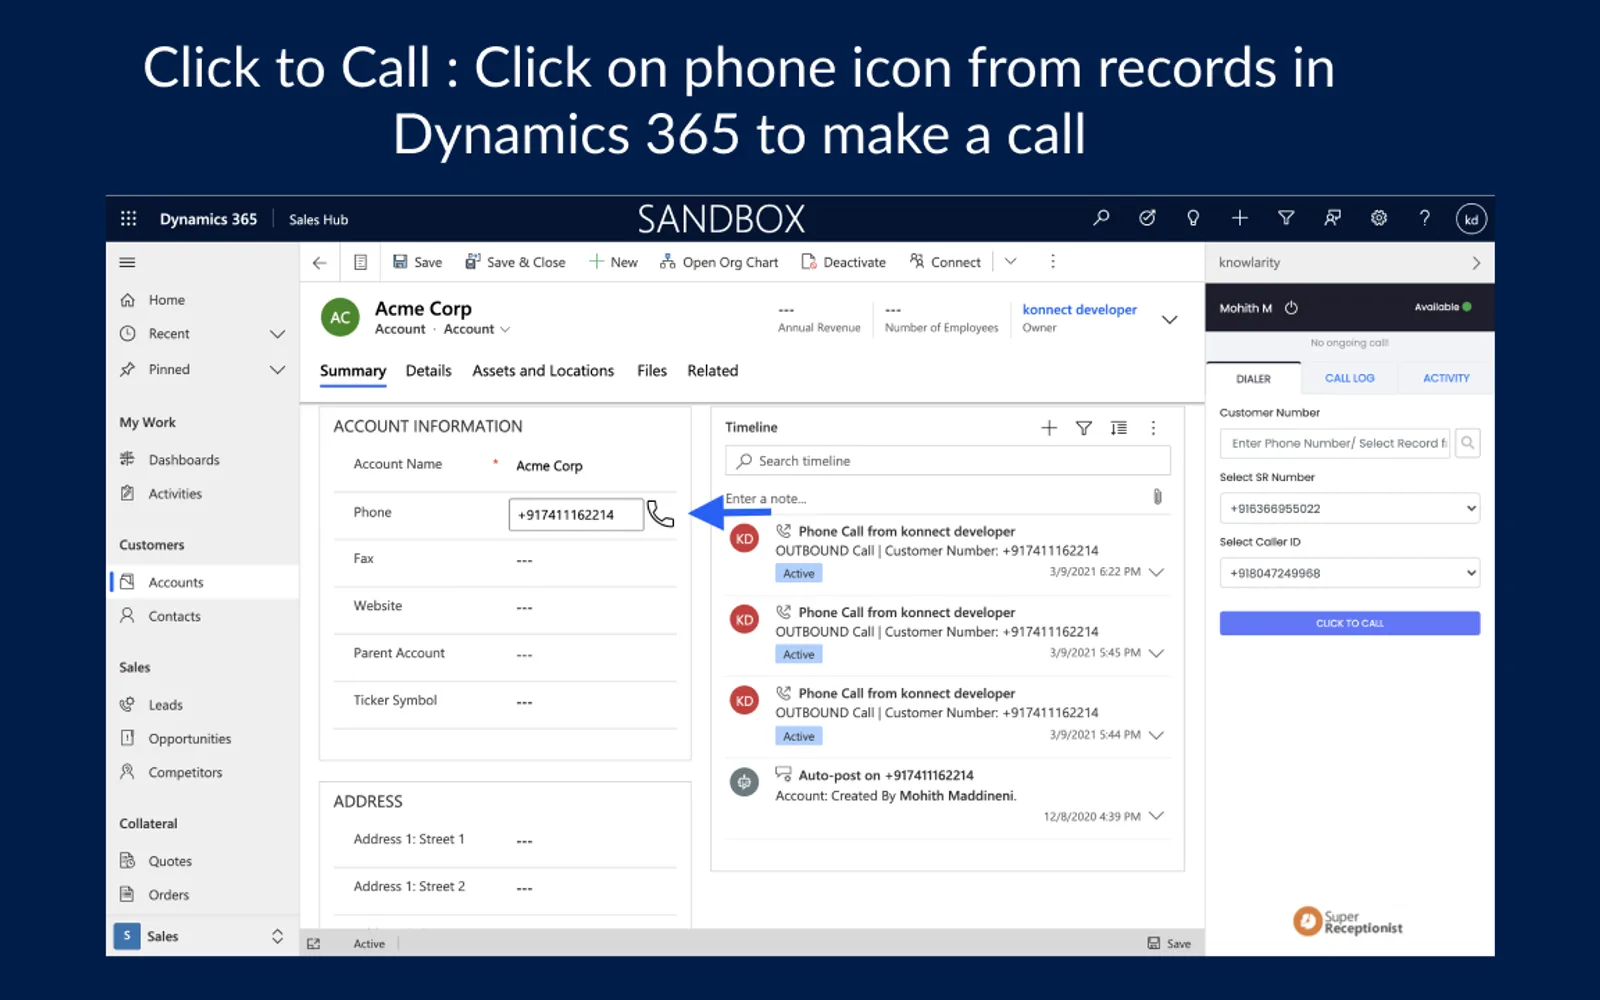Click the Search timeline box
1600x1000 pixels.
point(947,461)
